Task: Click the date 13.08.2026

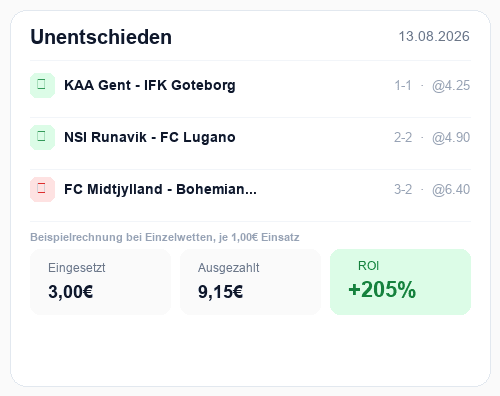Action: point(434,36)
